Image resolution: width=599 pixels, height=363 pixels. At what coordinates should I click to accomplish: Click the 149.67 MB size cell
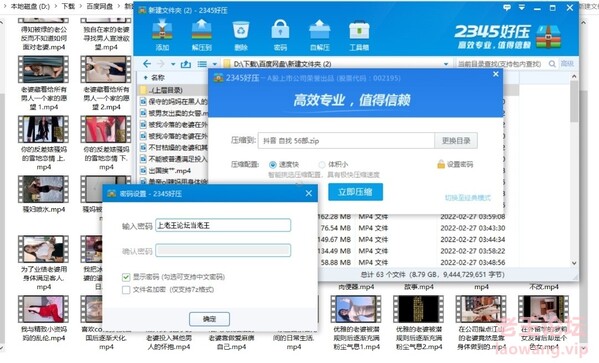tap(335, 240)
